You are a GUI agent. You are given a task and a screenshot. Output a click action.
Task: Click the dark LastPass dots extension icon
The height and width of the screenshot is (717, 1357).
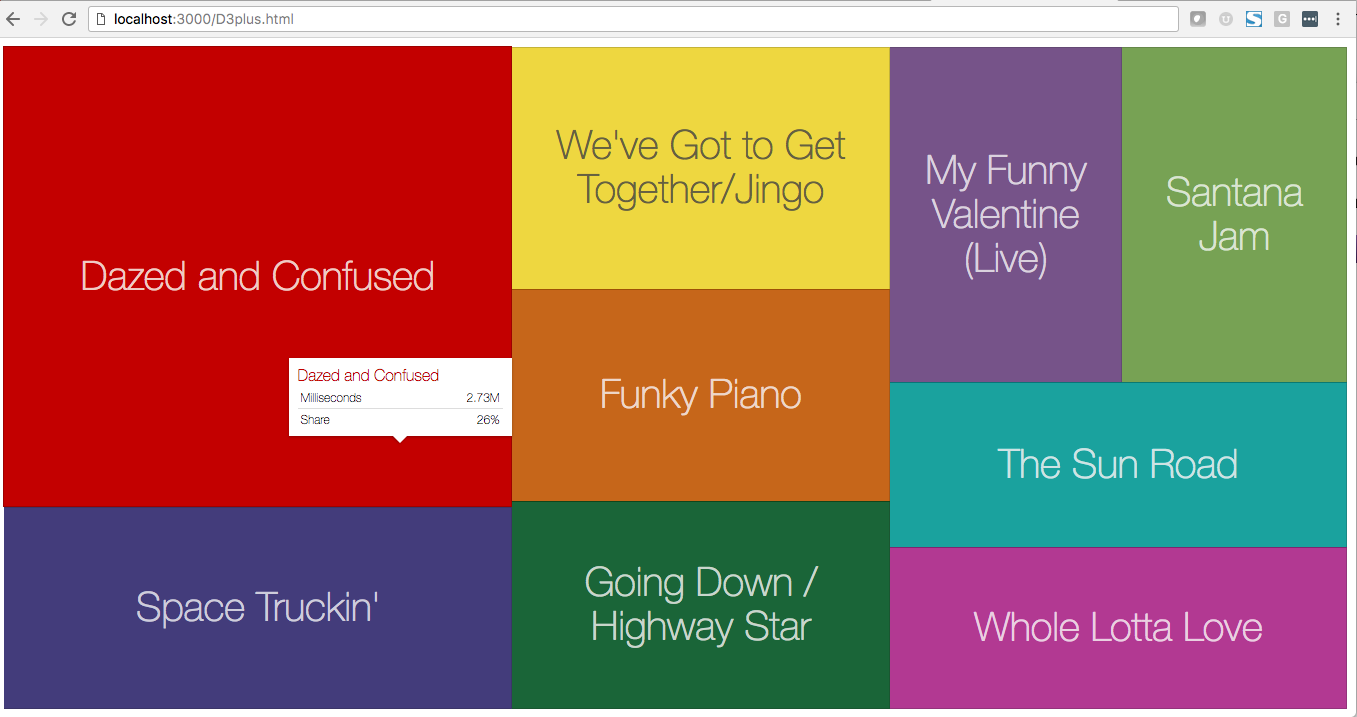[1310, 19]
